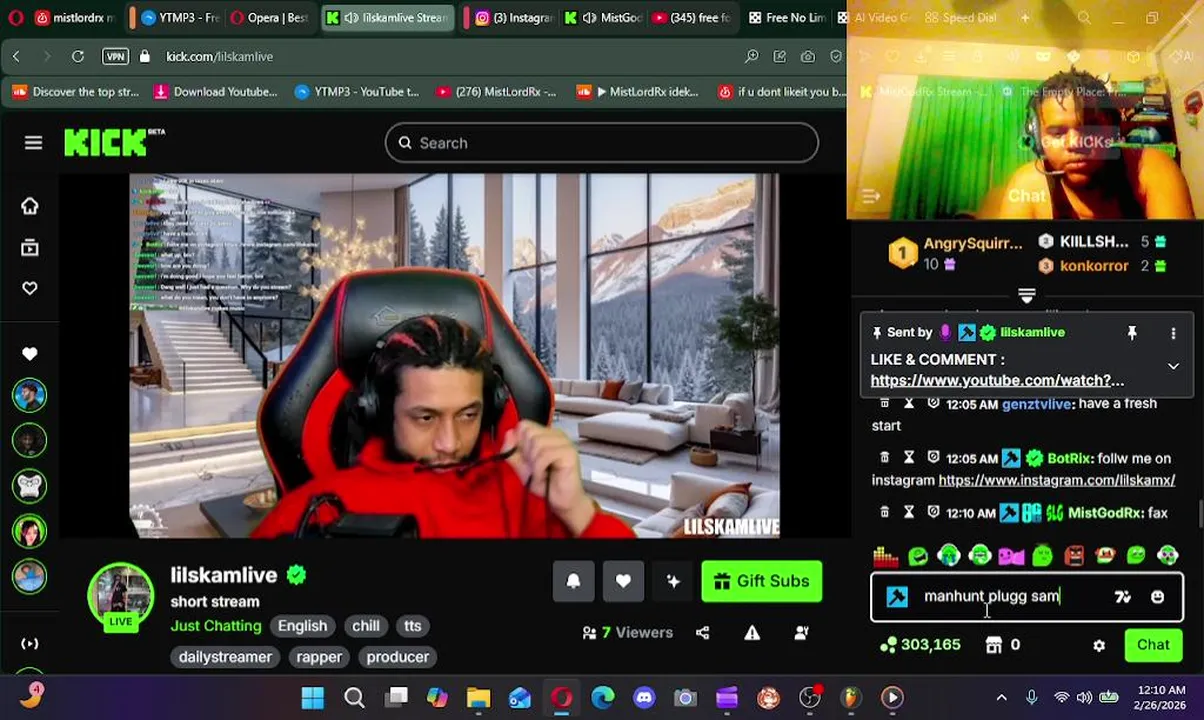This screenshot has height=720, width=1204.
Task: Timeout genztvlive using hourglass icon
Action: click(909, 403)
